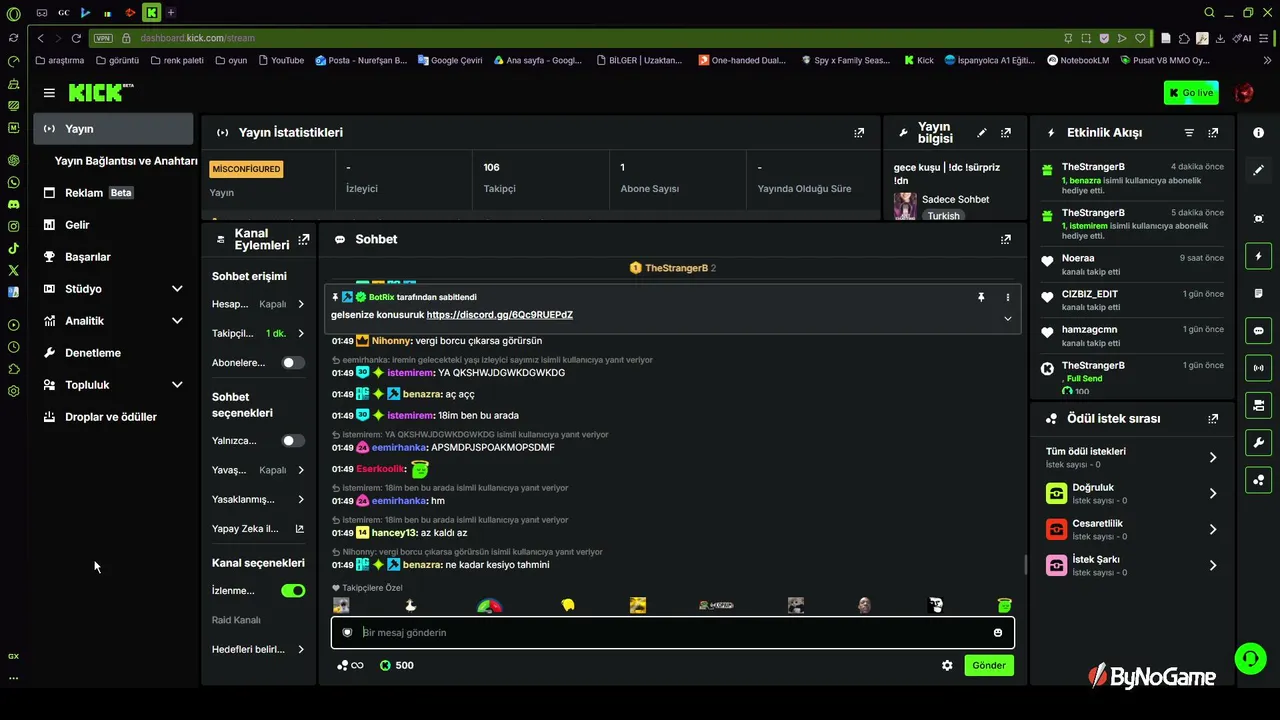Collapse the pinned message with chevron
Viewport: 1280px width, 720px height.
pos(1007,318)
